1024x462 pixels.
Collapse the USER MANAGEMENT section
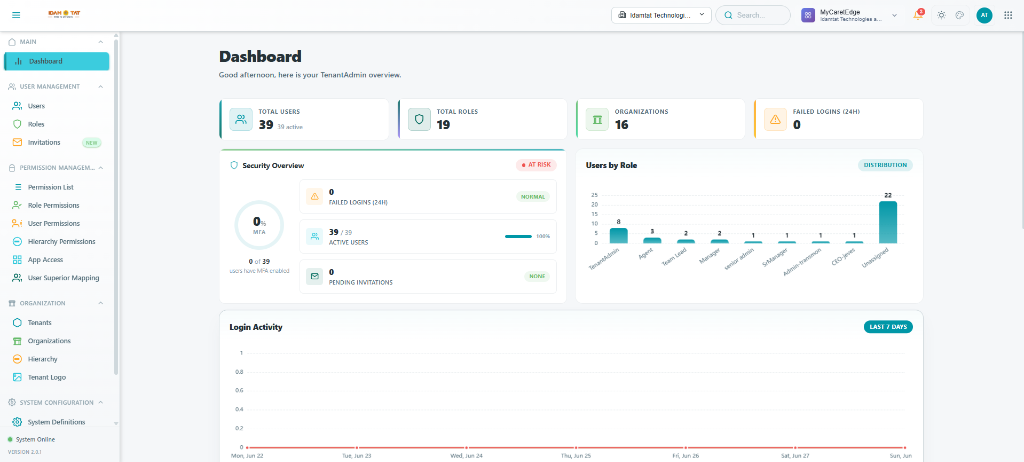click(101, 86)
